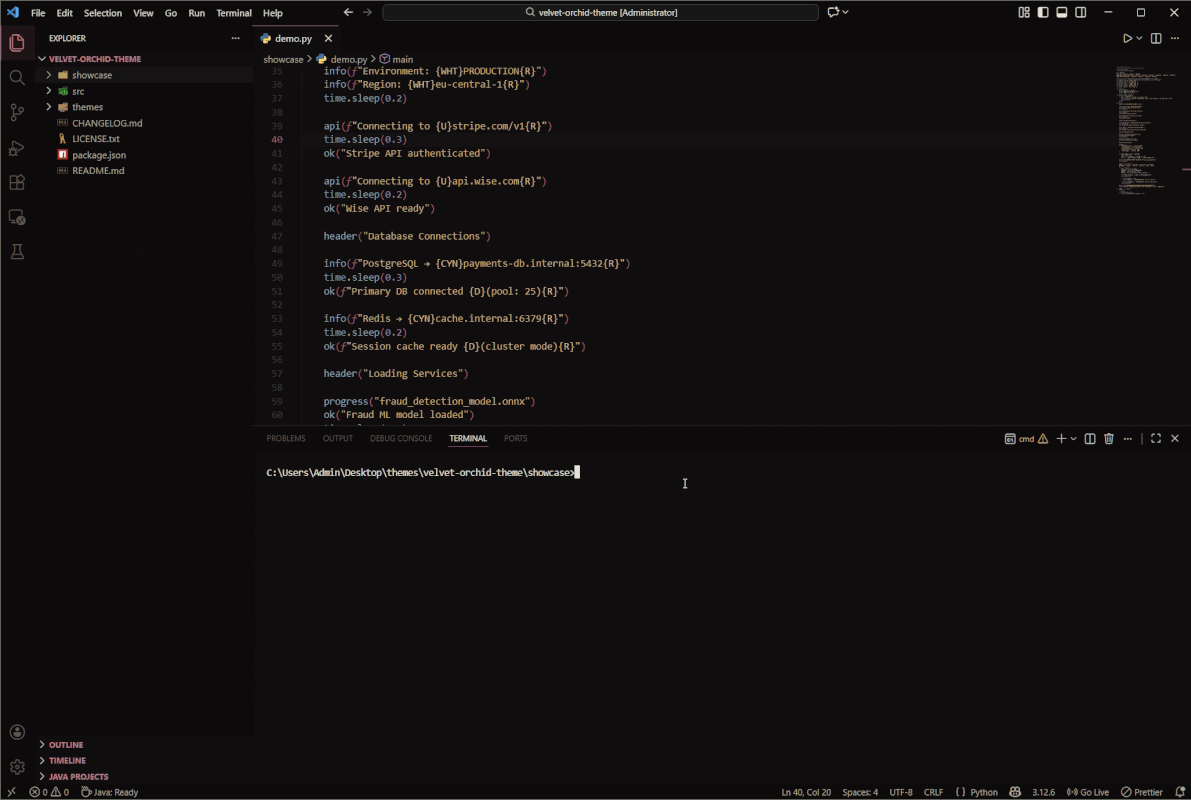
Task: Open the Selection menu
Action: [x=103, y=13]
